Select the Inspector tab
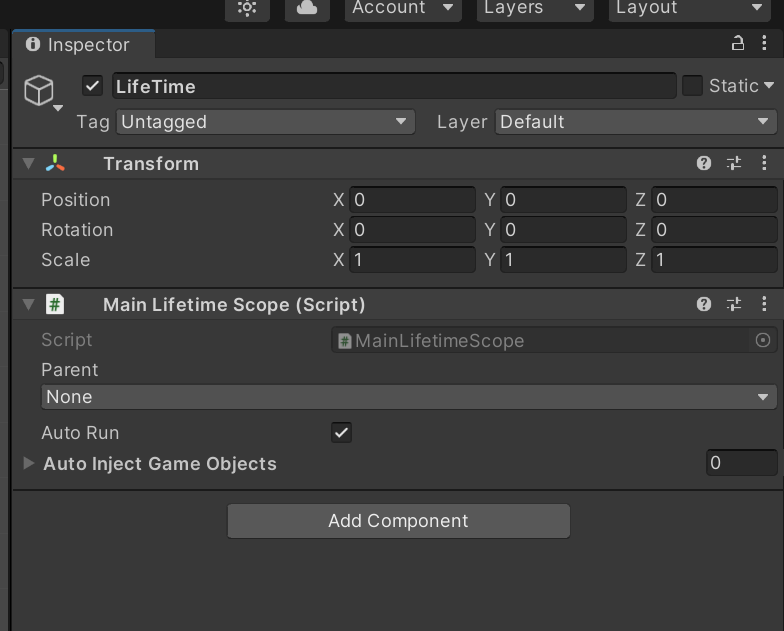 [84, 44]
